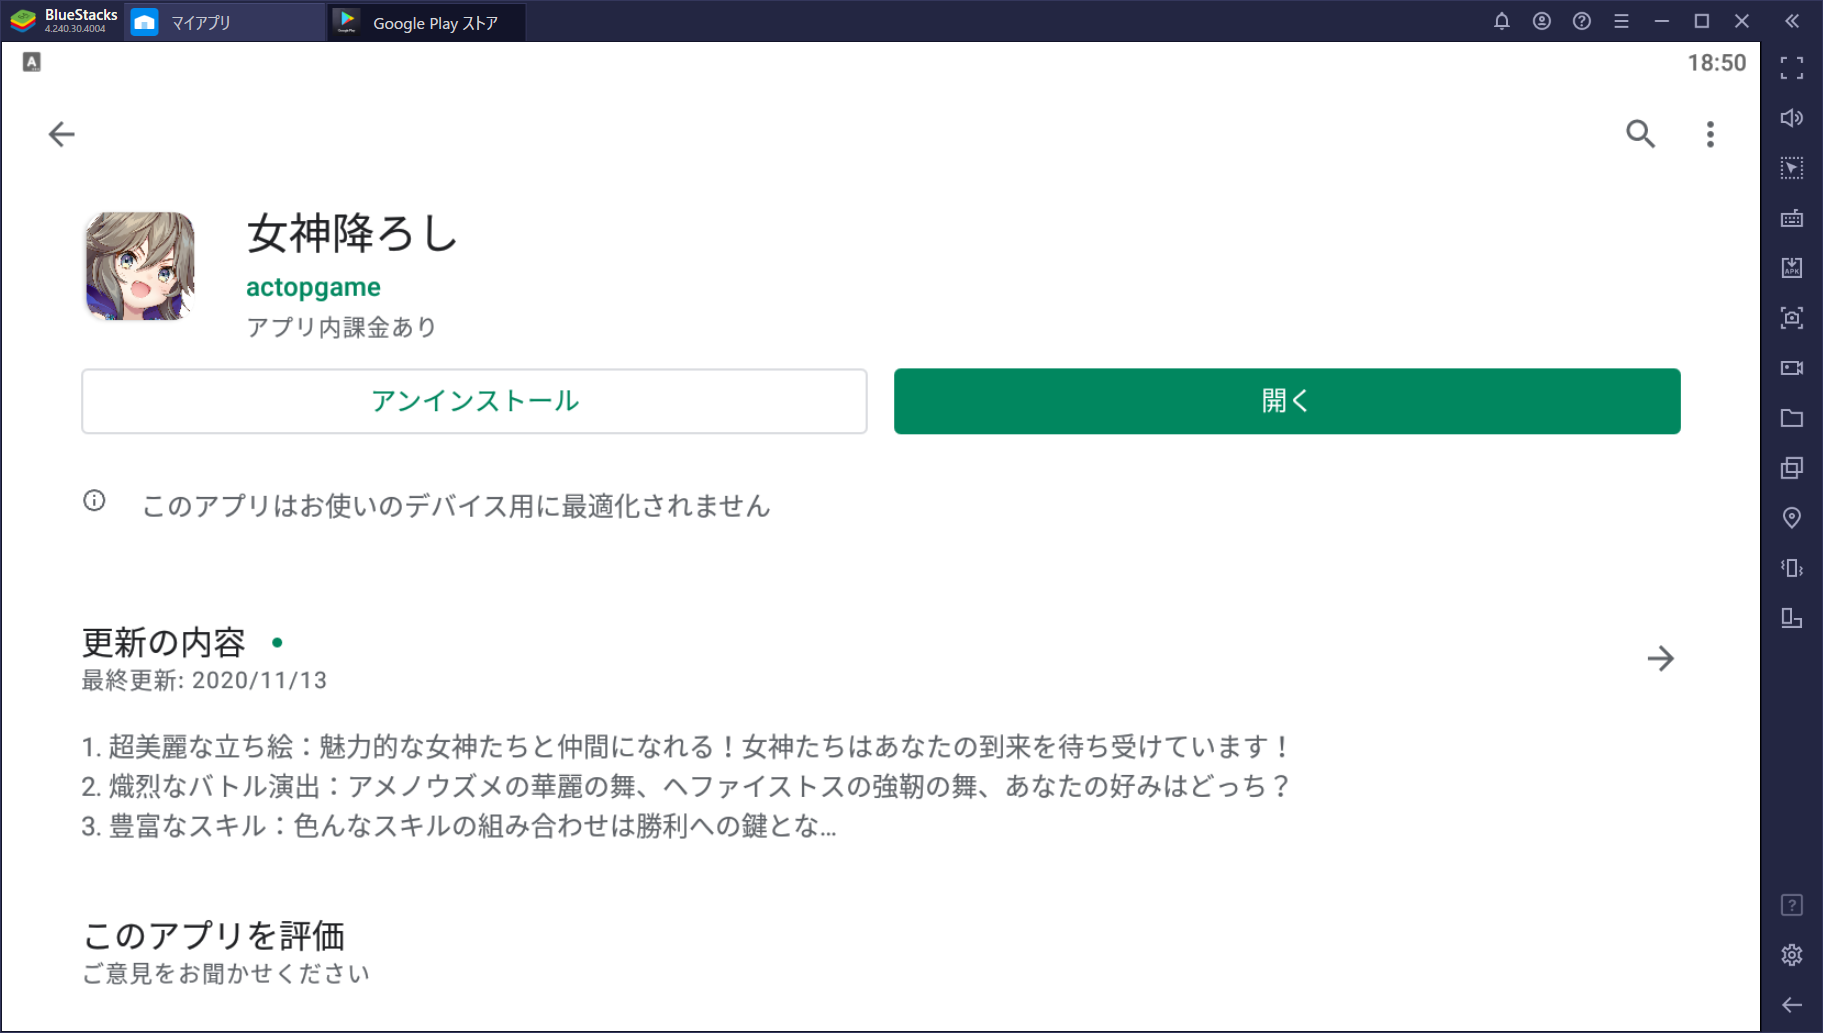Click the BlueStacks logo in title bar
The height and width of the screenshot is (1033, 1823).
[23, 21]
